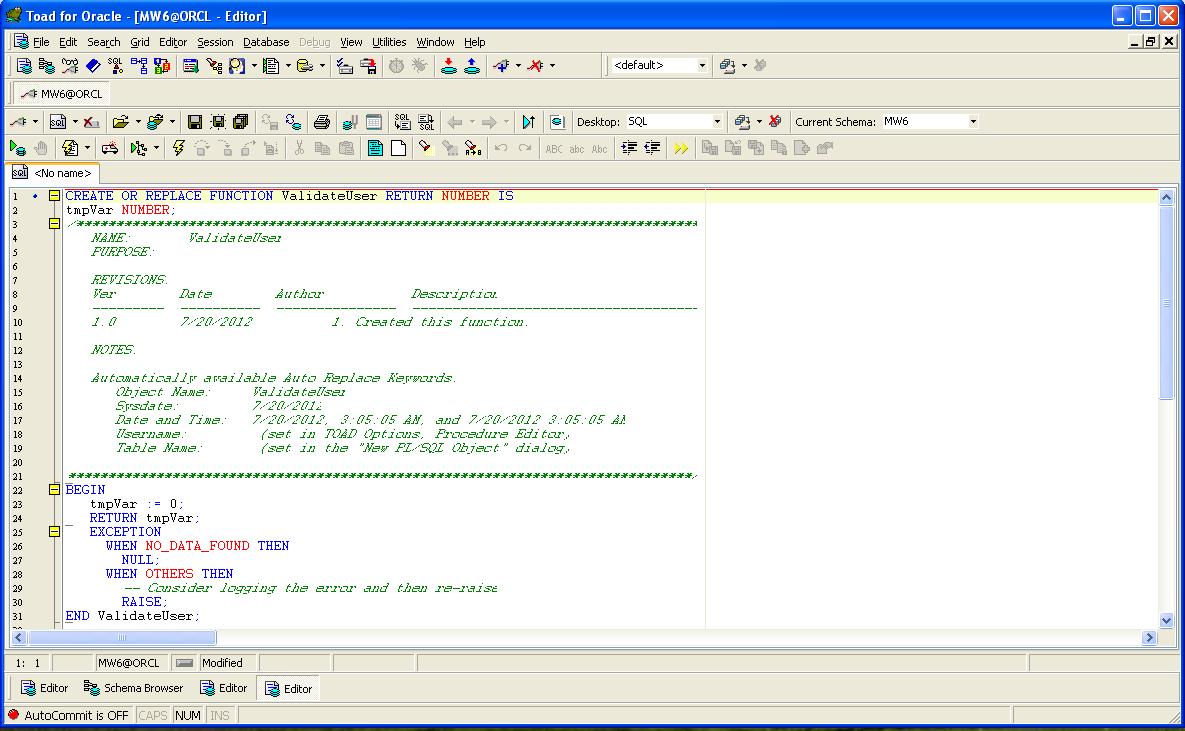Open a new Editor window from main toolbar
Image resolution: width=1185 pixels, height=731 pixels.
pos(23,66)
